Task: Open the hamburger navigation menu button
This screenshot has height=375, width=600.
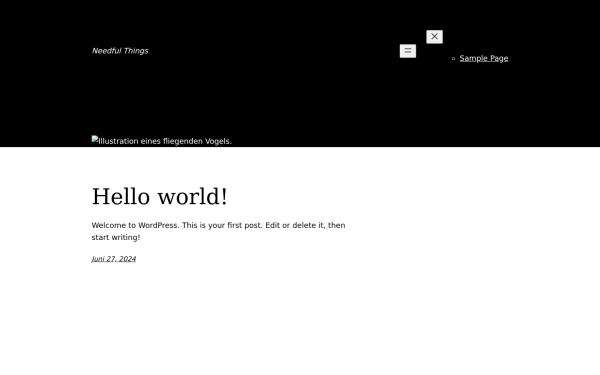Action: click(x=408, y=51)
